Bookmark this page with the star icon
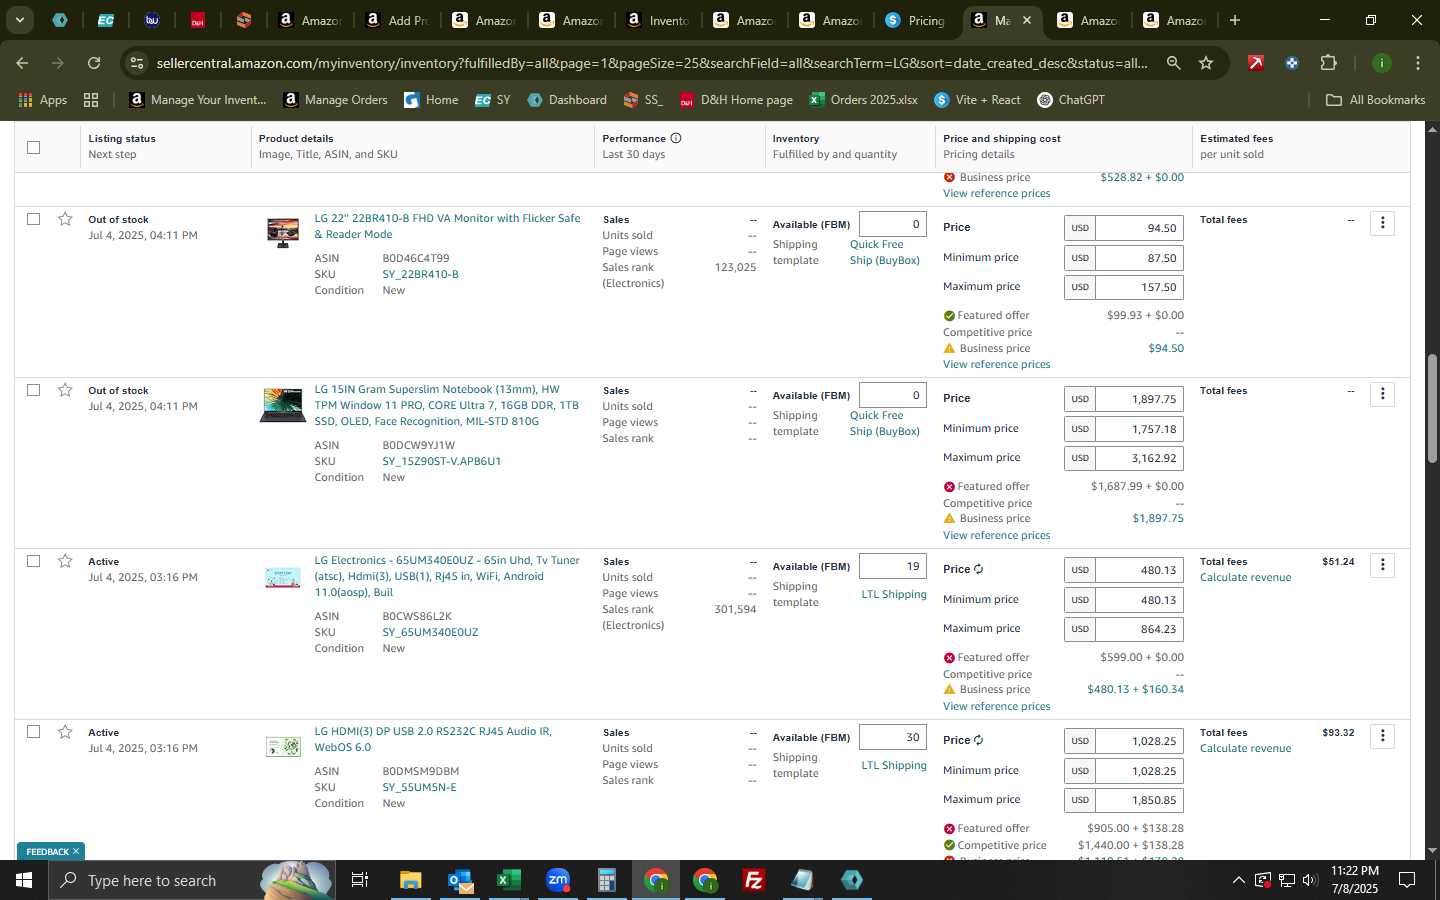Viewport: 1440px width, 900px height. [1206, 63]
